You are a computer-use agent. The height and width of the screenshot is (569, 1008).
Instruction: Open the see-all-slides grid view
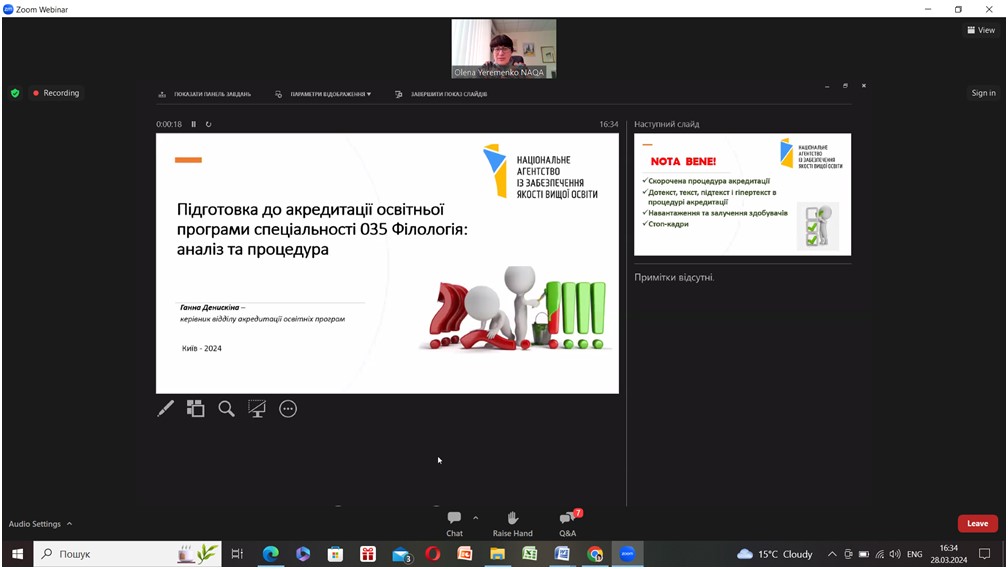tap(196, 408)
